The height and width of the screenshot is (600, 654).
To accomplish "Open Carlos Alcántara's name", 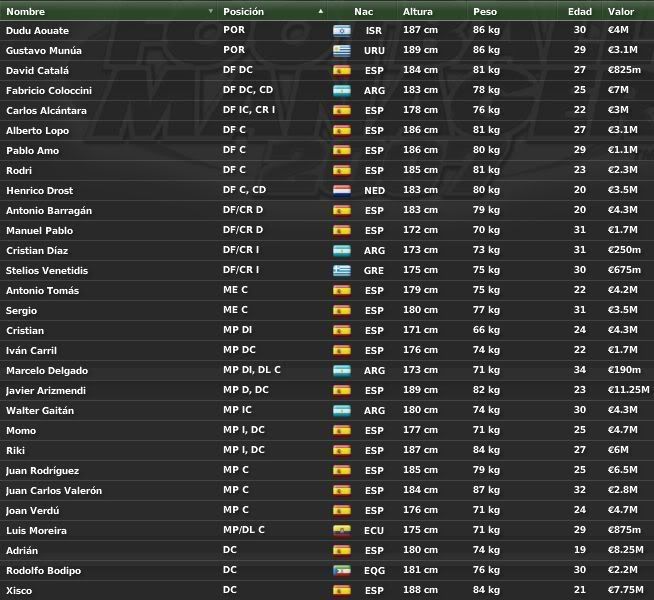I will (x=46, y=110).
